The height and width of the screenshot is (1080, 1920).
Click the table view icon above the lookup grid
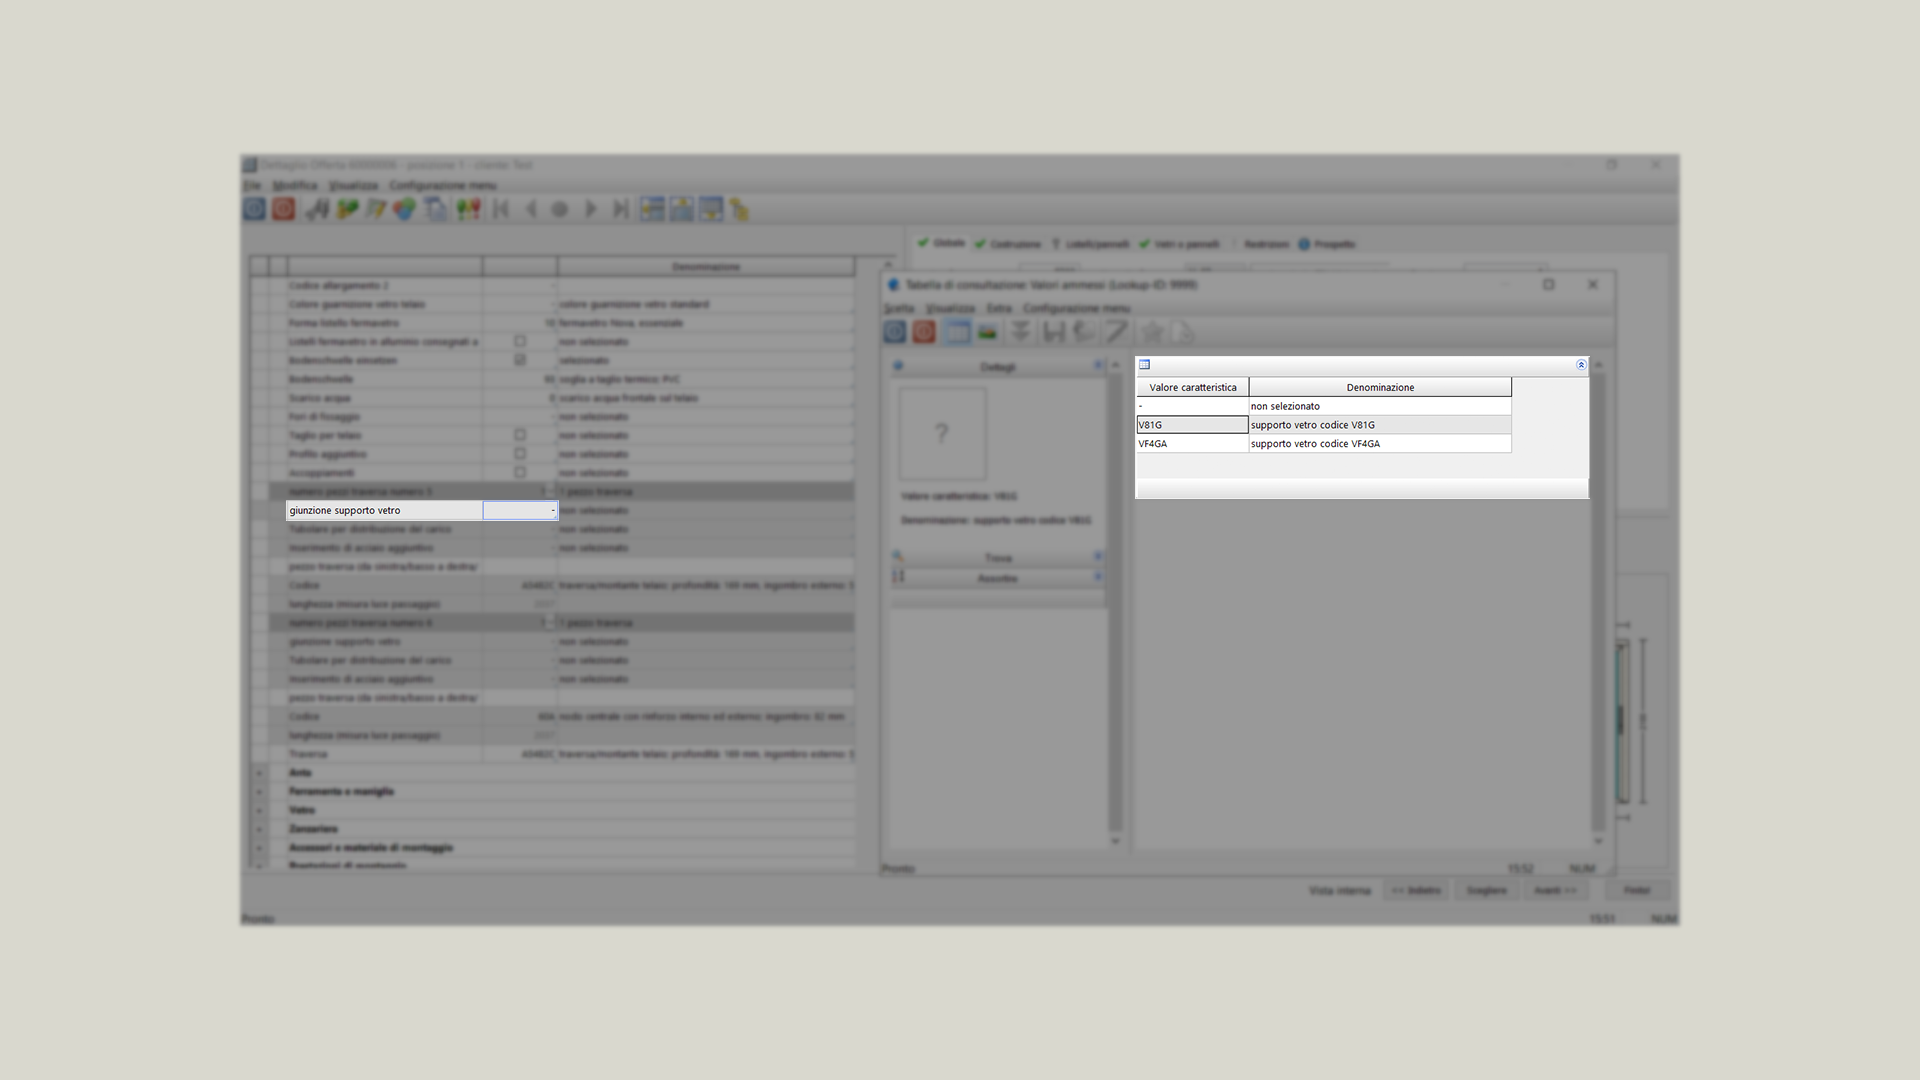click(1145, 365)
